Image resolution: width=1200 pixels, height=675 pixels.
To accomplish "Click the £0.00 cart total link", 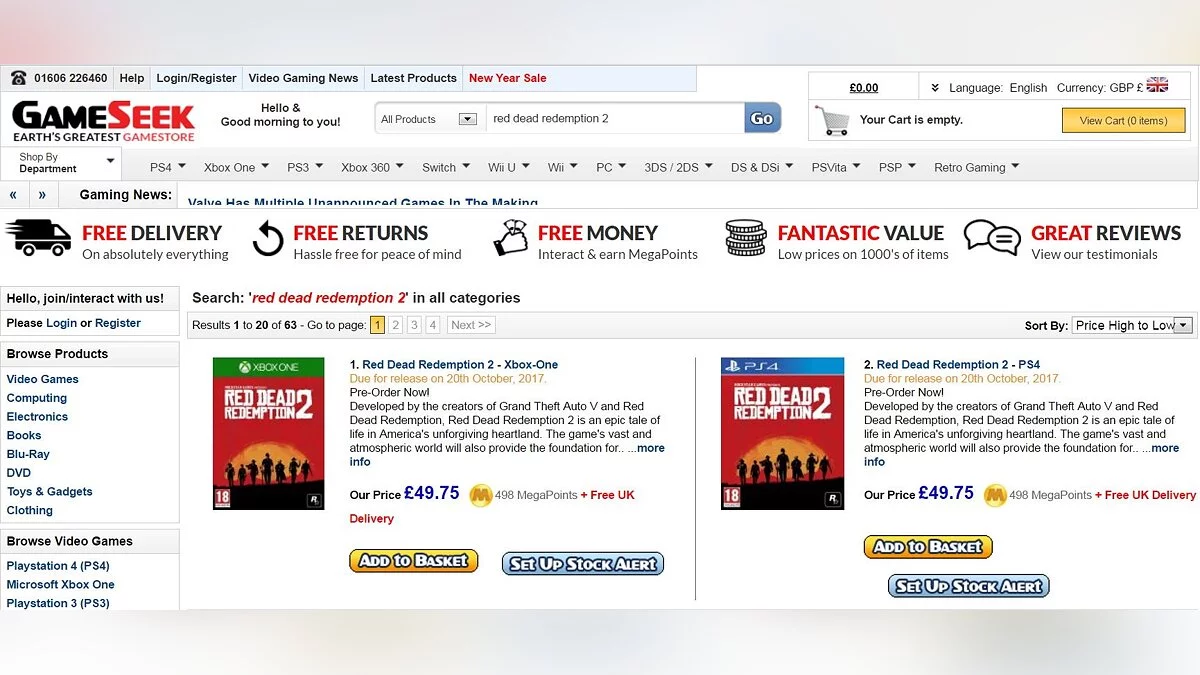I will pos(864,88).
